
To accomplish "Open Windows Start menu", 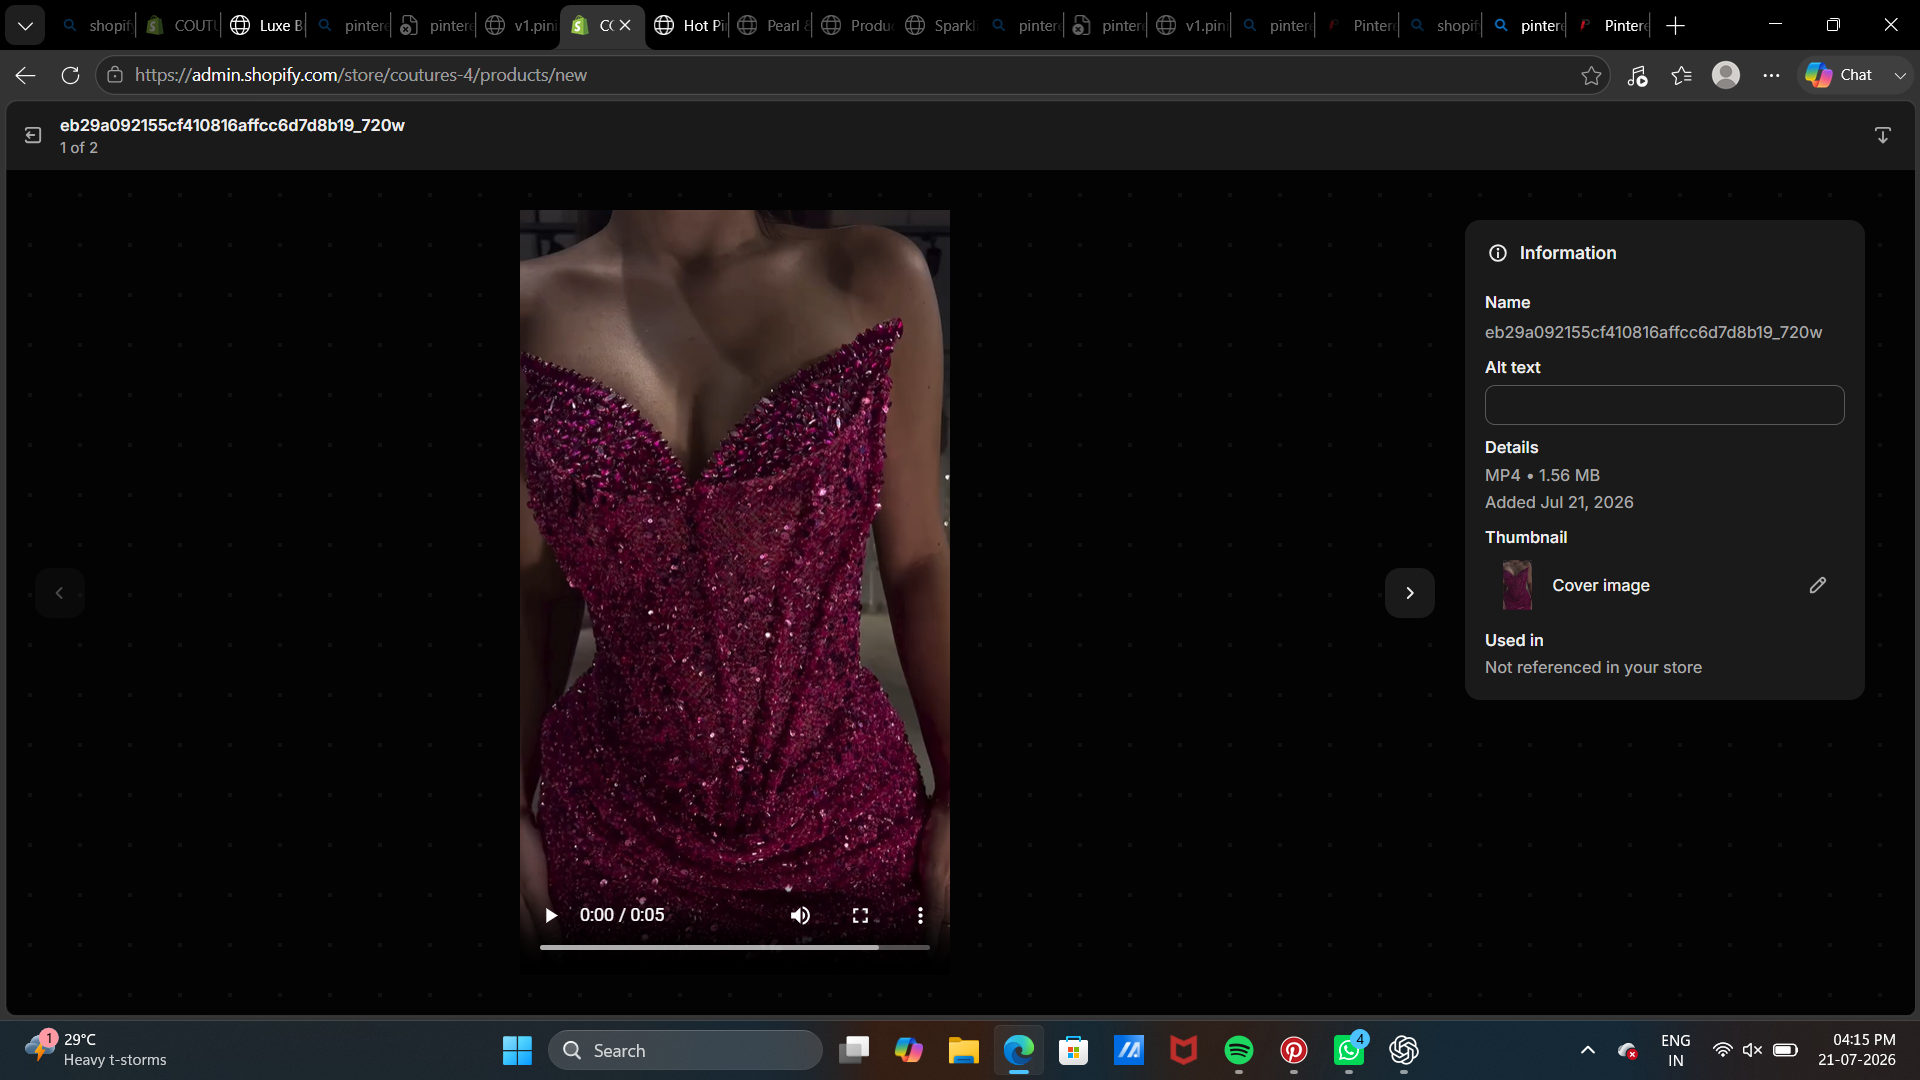I will click(517, 1050).
